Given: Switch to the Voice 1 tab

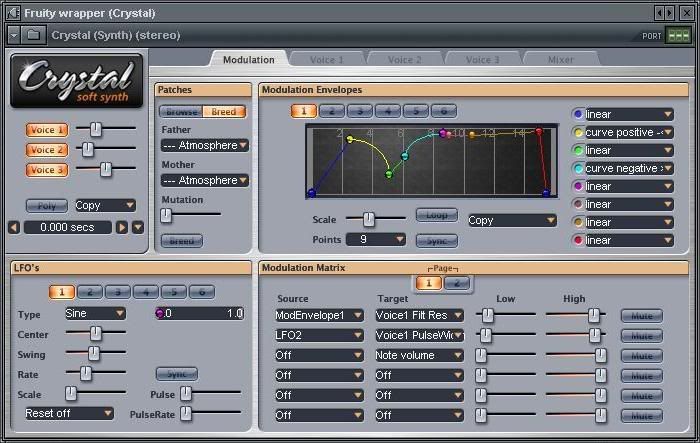Looking at the screenshot, I should tap(326, 59).
